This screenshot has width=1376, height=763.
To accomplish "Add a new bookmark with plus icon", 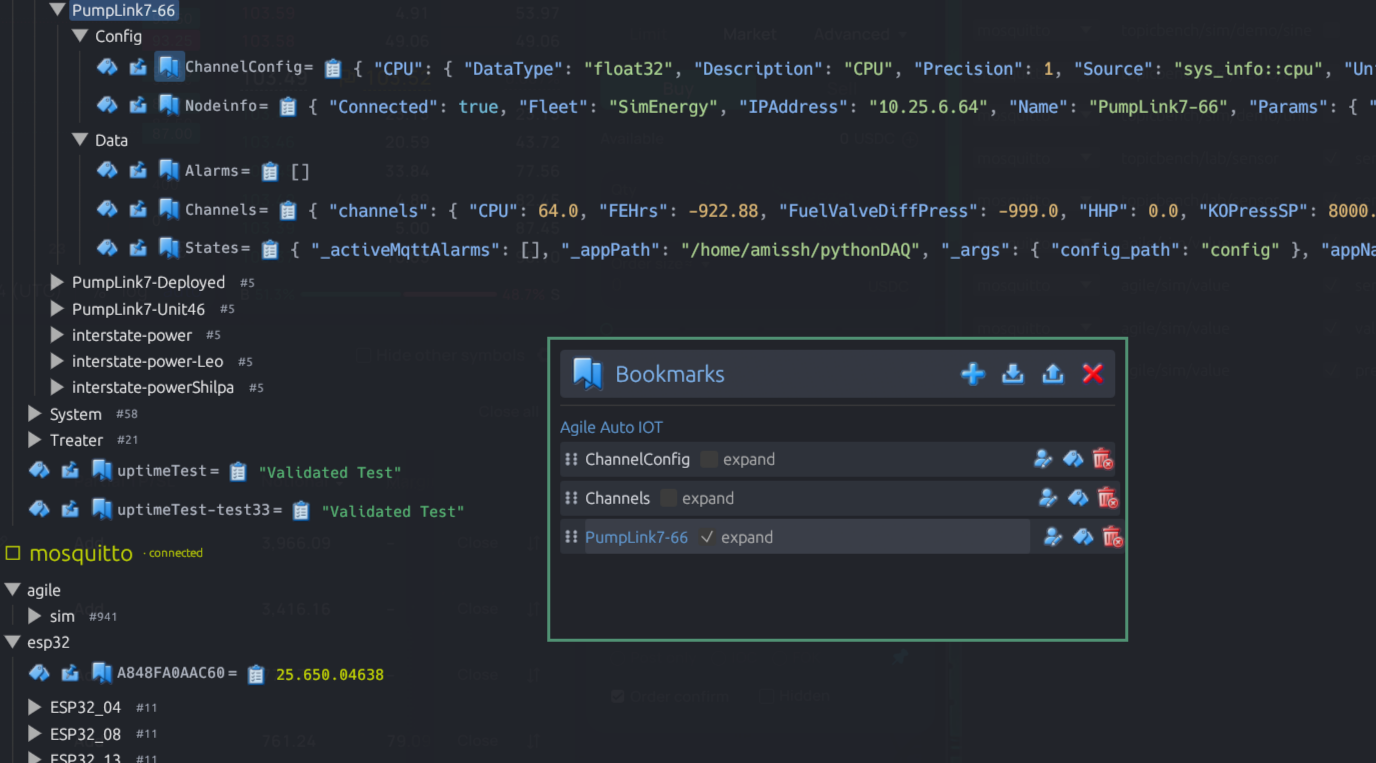I will 972,374.
